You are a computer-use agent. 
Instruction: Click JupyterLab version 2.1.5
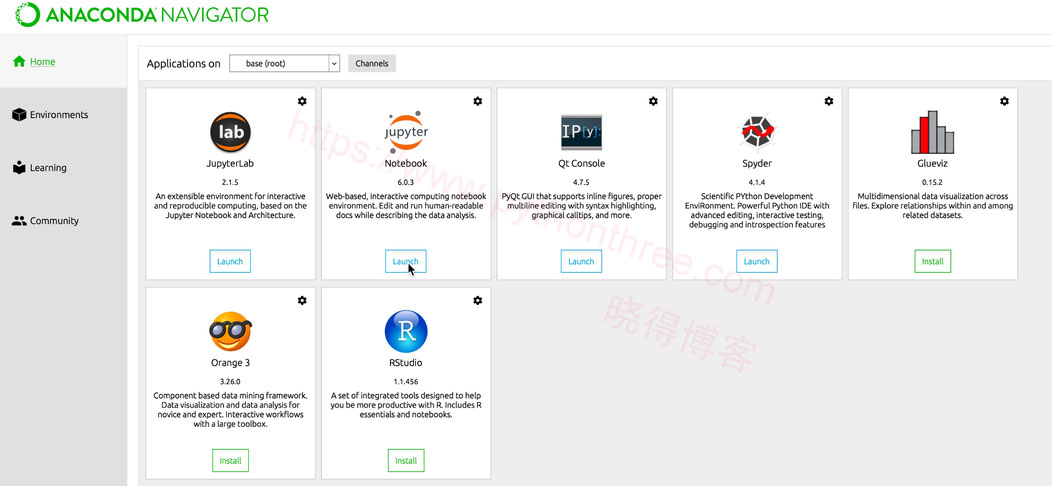(230, 182)
